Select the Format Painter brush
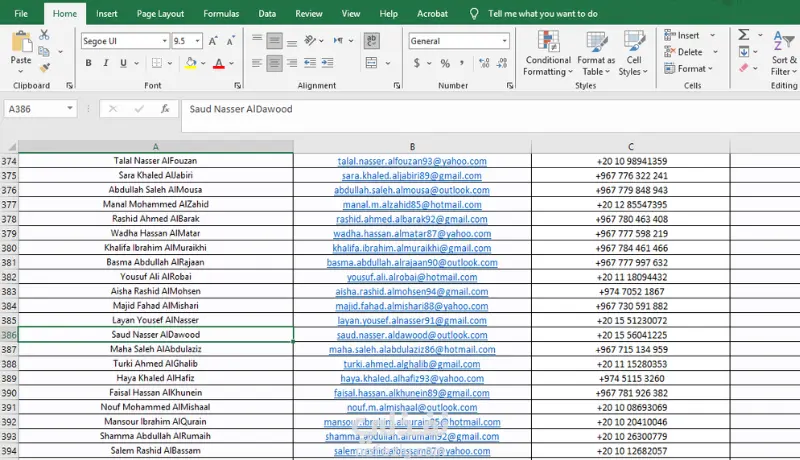 pyautogui.click(x=44, y=67)
